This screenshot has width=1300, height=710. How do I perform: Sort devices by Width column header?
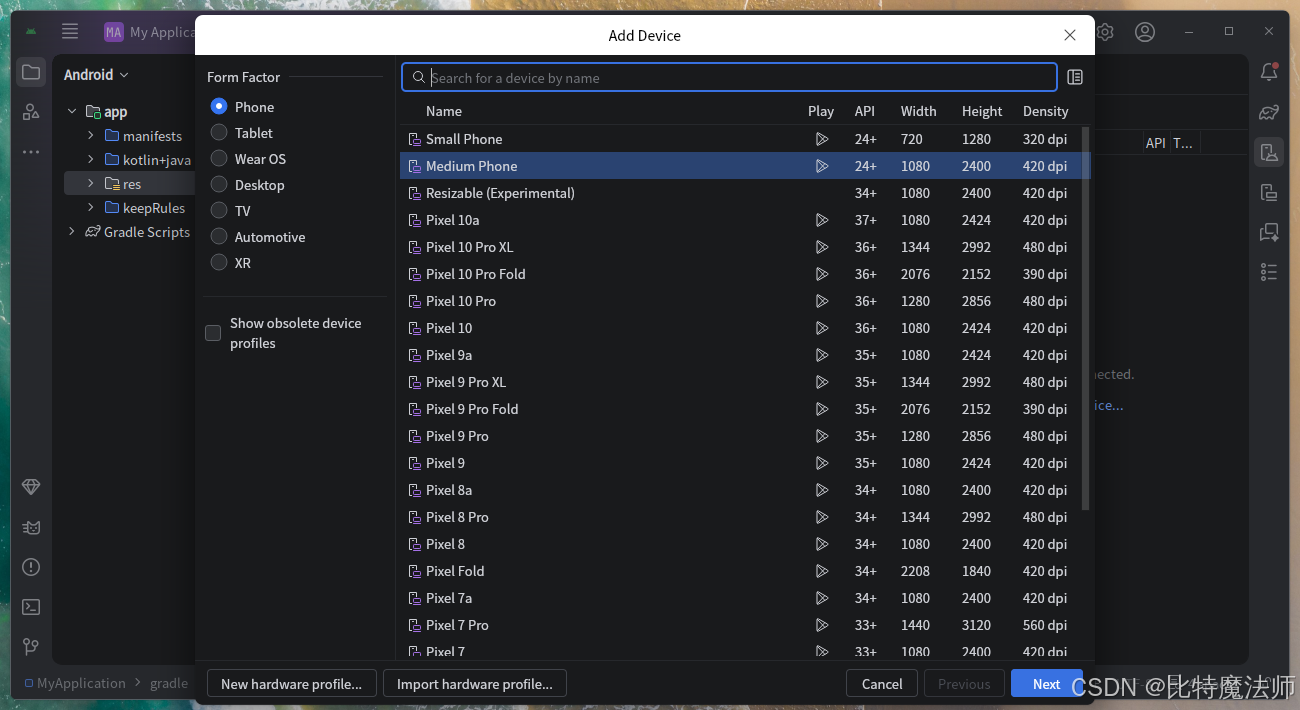coord(918,111)
